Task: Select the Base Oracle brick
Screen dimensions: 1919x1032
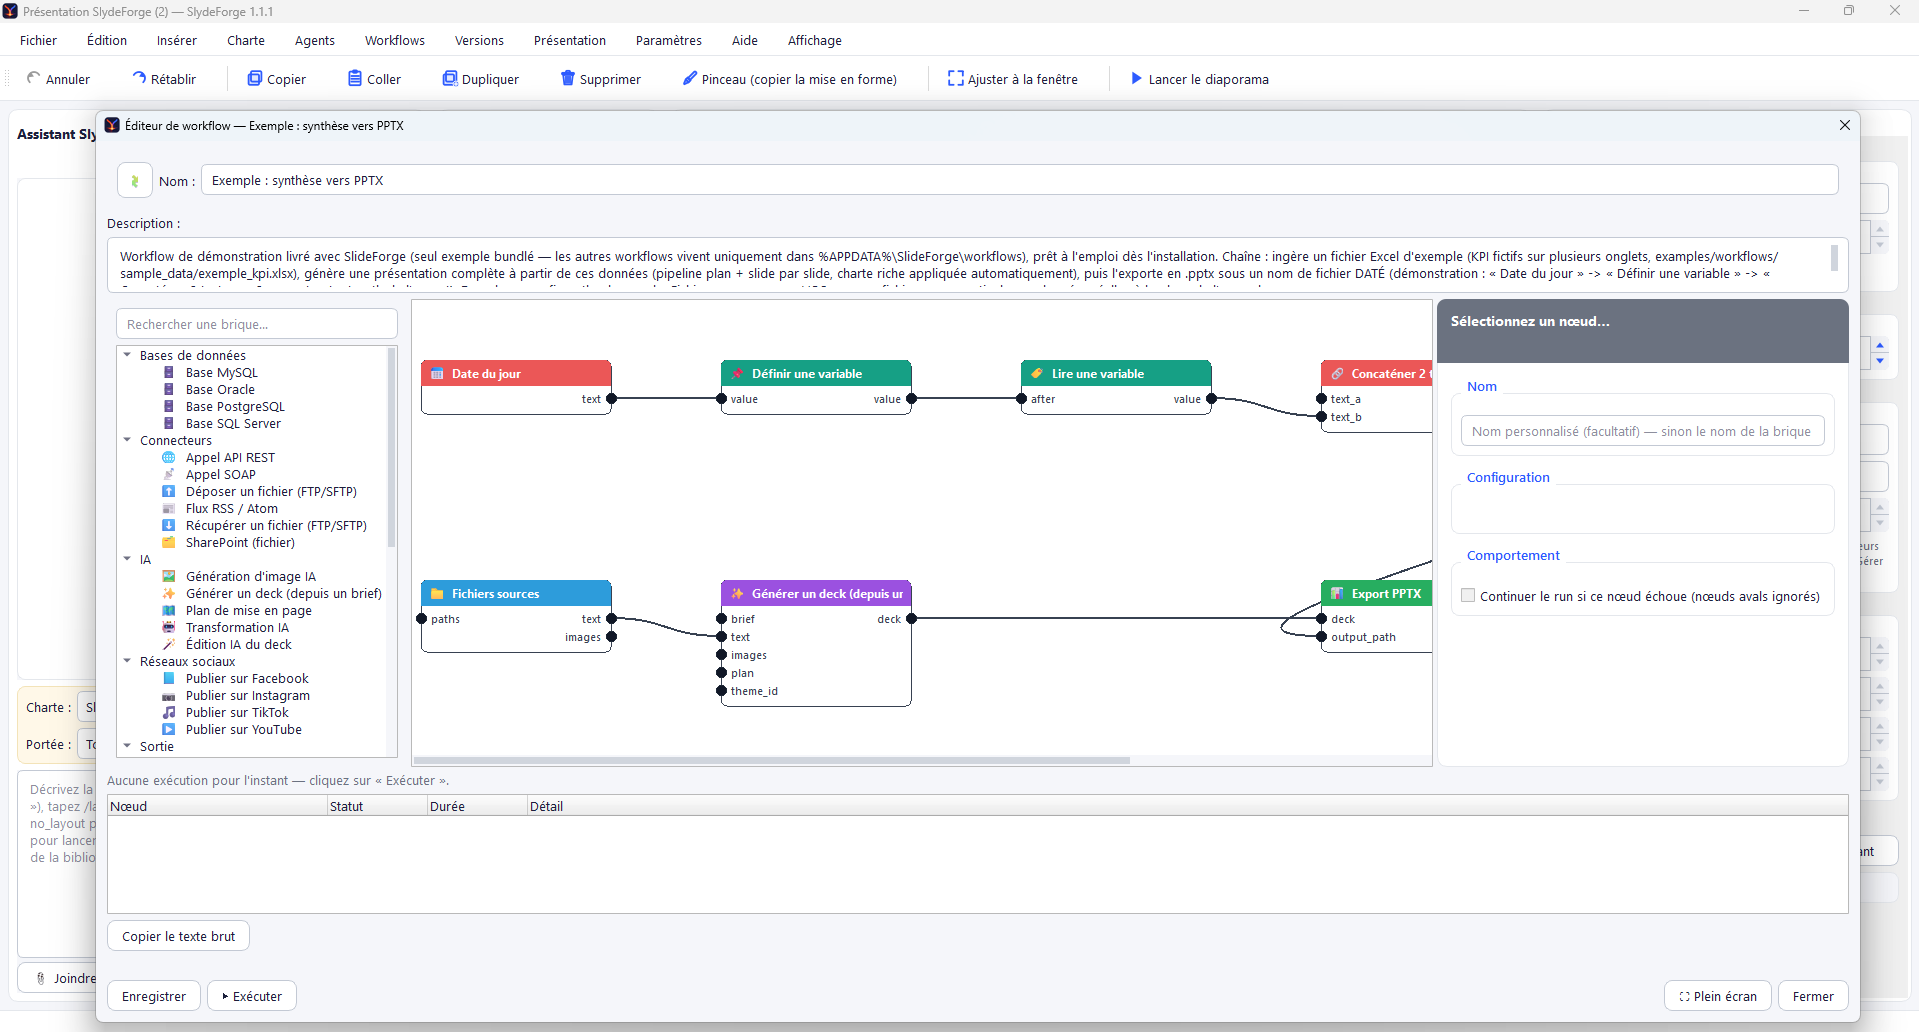Action: click(220, 390)
